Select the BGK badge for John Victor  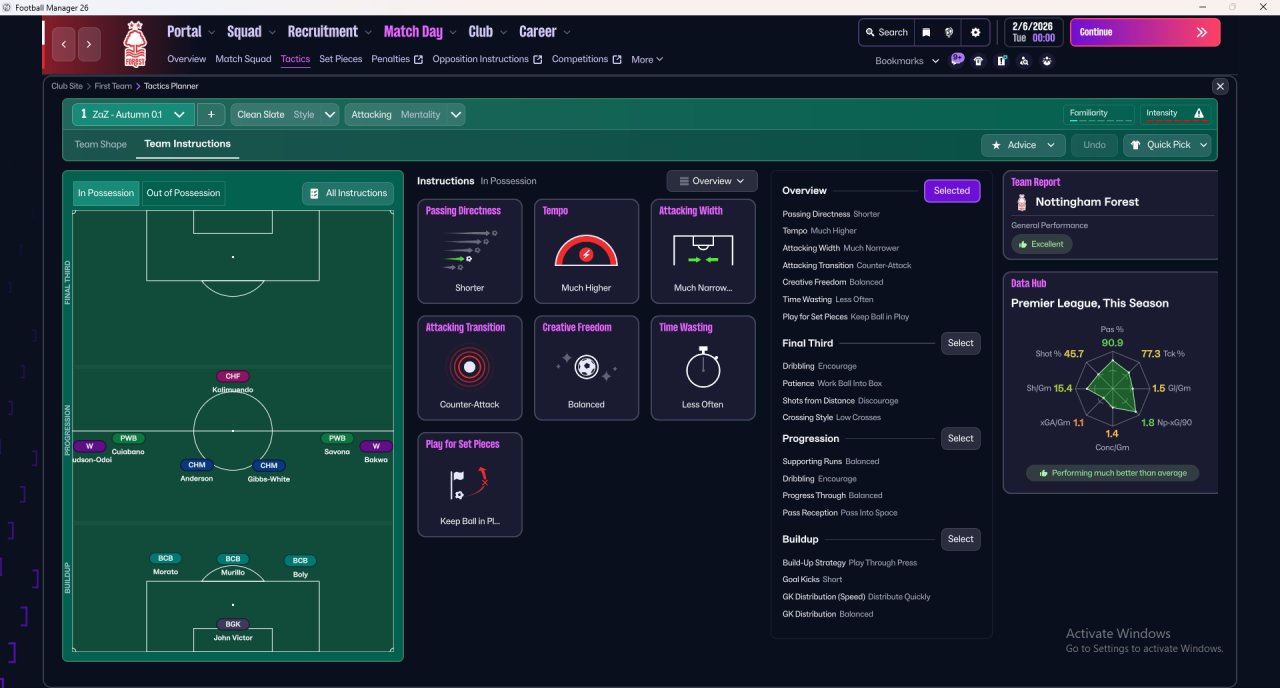pyautogui.click(x=232, y=624)
